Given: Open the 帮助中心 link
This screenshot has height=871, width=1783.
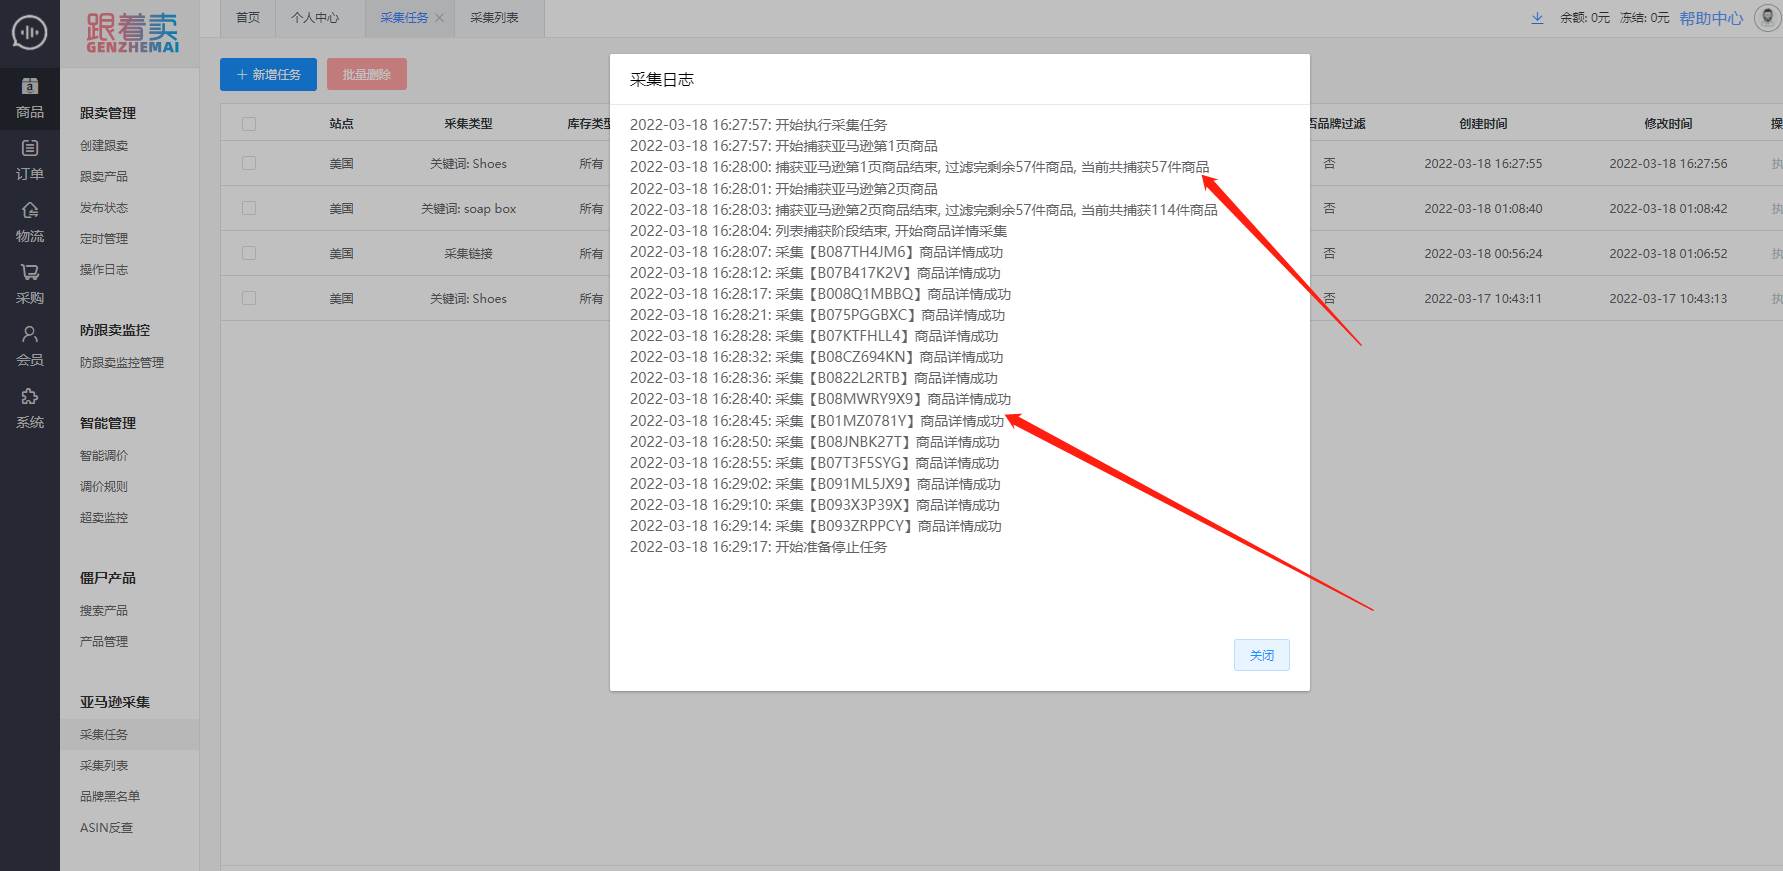Looking at the screenshot, I should [x=1711, y=18].
